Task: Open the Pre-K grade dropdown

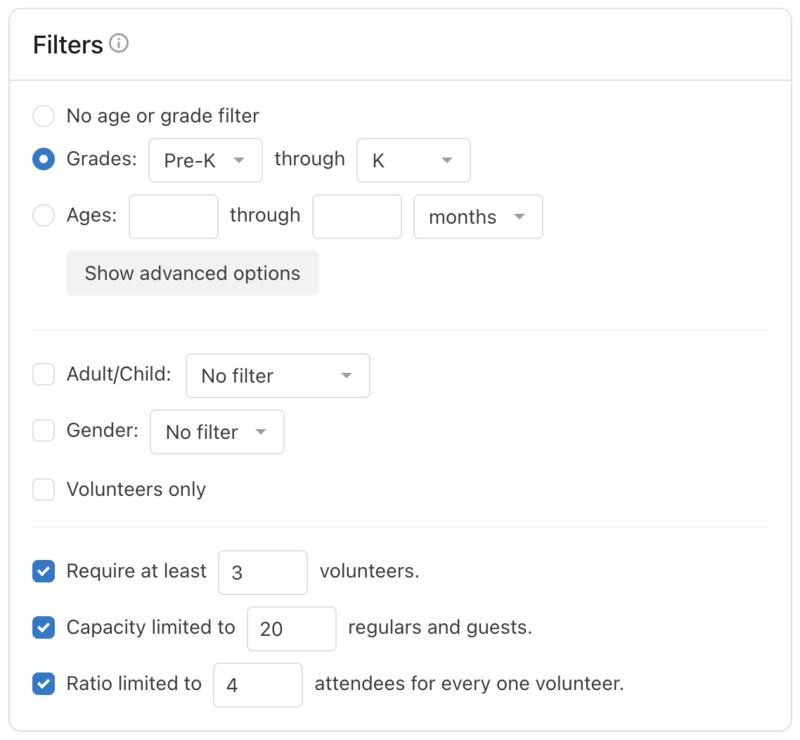Action: (x=205, y=160)
